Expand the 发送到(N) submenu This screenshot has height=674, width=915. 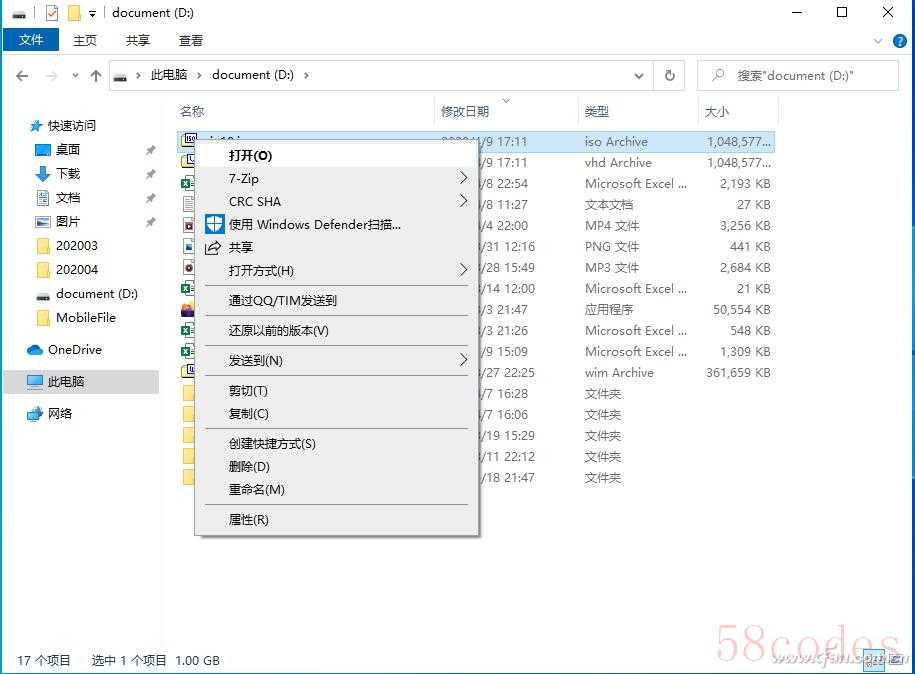coord(337,361)
